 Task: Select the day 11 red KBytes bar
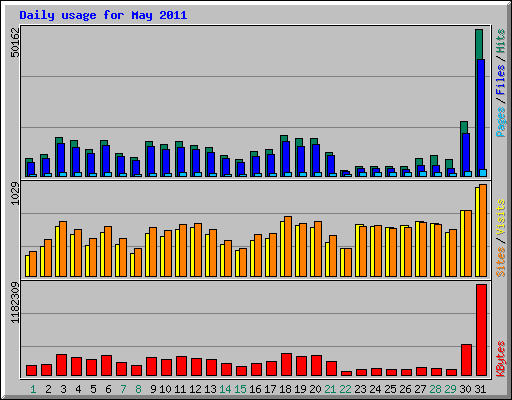[181, 366]
